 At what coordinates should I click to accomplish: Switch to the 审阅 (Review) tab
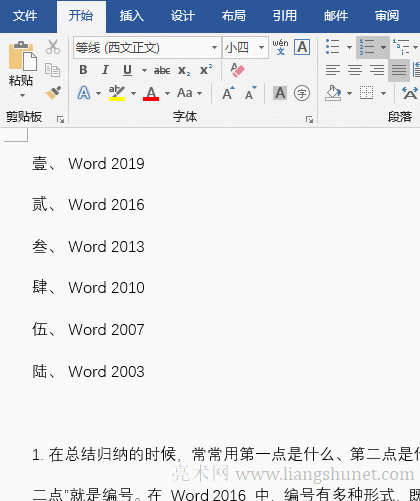point(387,16)
